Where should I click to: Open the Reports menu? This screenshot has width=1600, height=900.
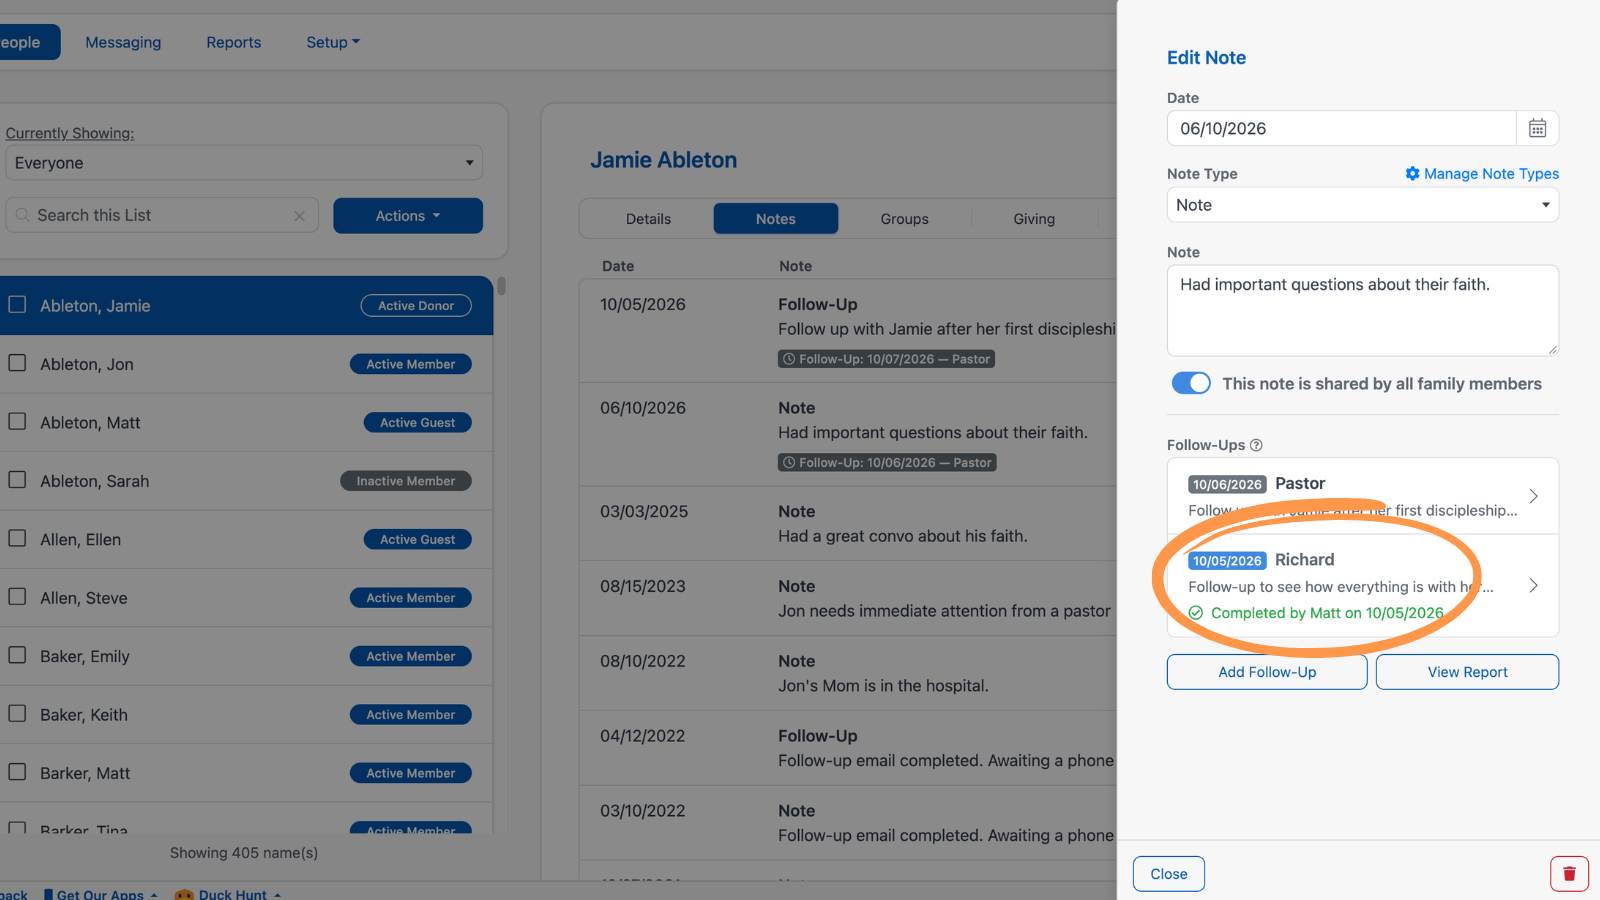[233, 42]
